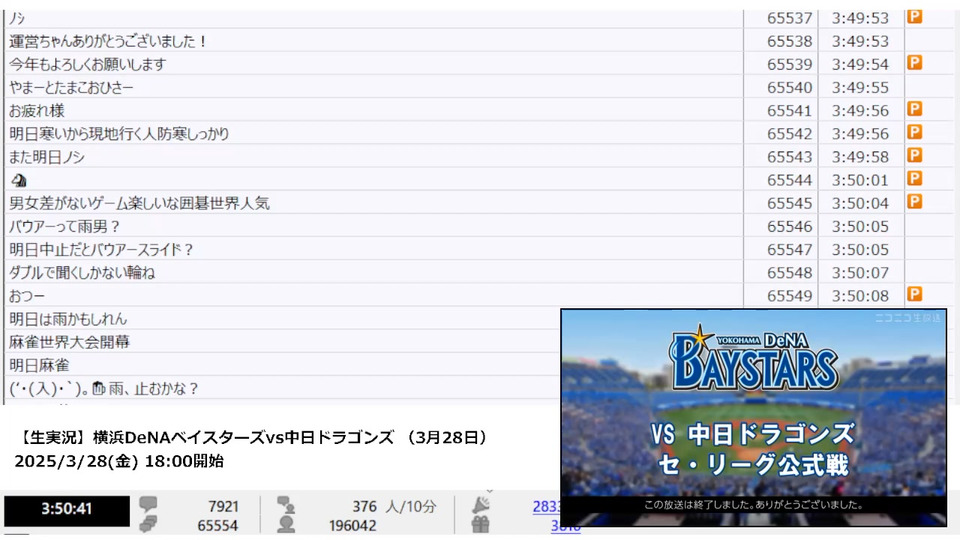
Task: Select comment '今年もよろしくお願いします'
Action: click(x=88, y=64)
